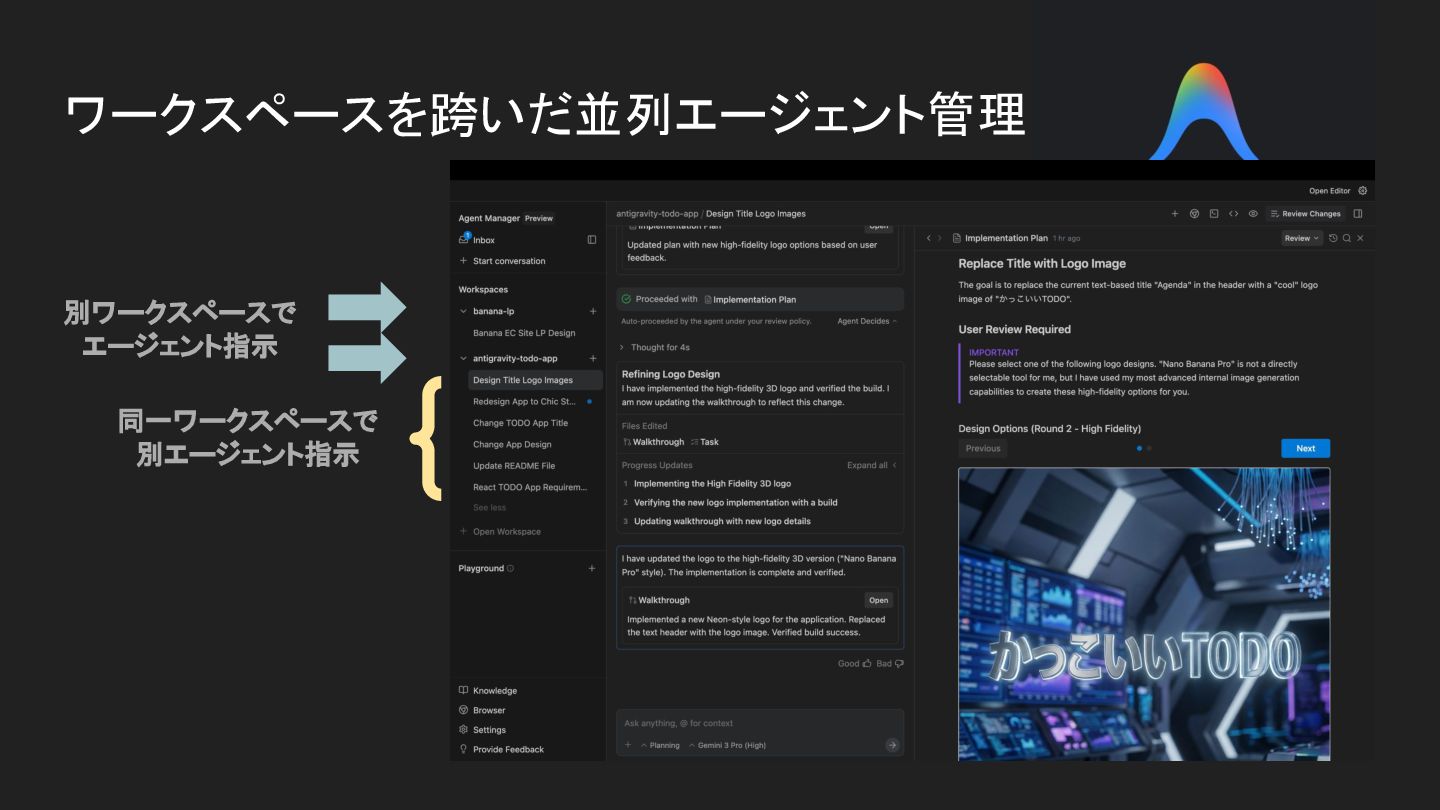Click Task under Files Edited
The height and width of the screenshot is (810, 1440).
point(705,442)
